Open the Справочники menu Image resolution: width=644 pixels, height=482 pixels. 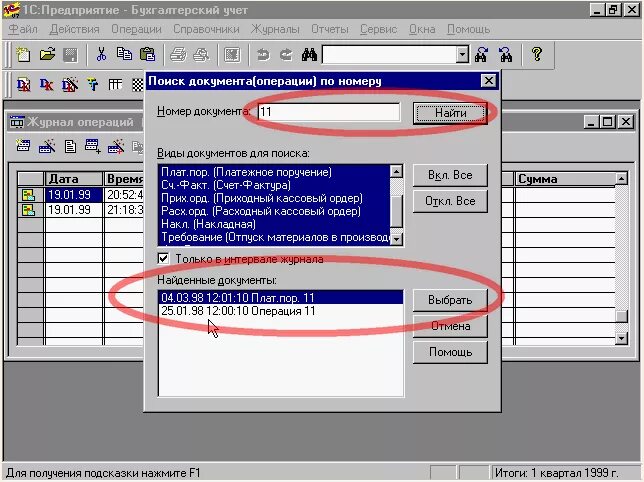coord(206,29)
